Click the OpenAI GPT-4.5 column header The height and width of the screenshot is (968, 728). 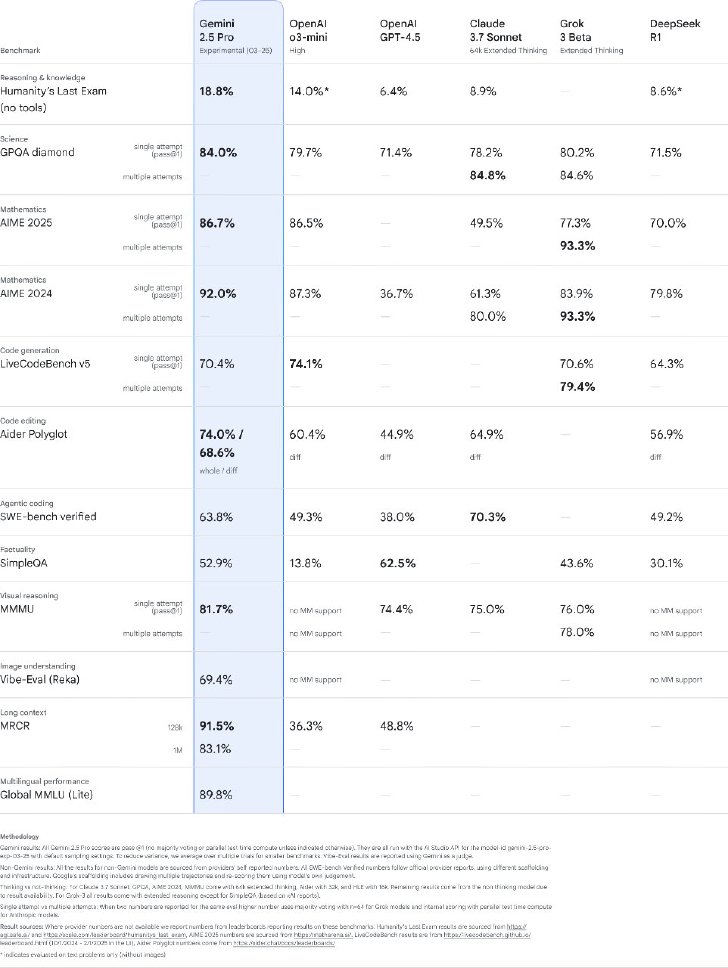pos(400,30)
